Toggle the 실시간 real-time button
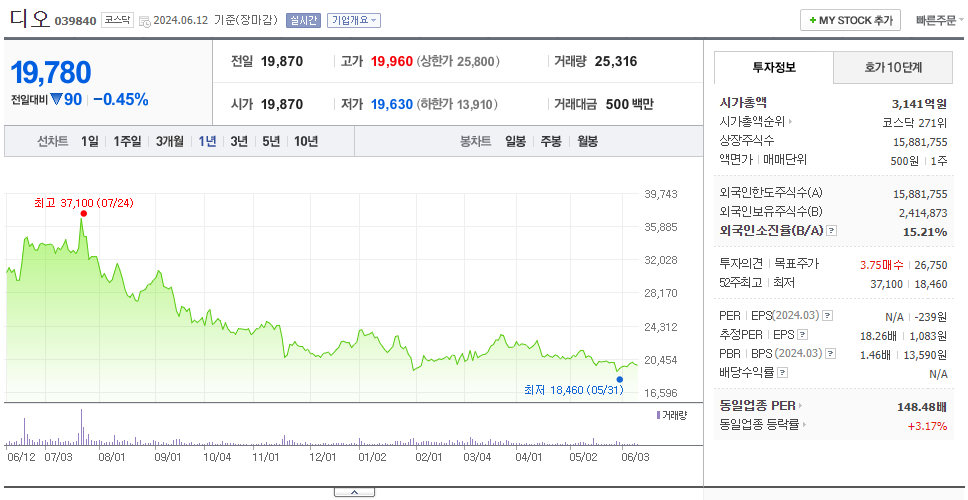Viewport: 968px width, 500px height. pos(302,20)
